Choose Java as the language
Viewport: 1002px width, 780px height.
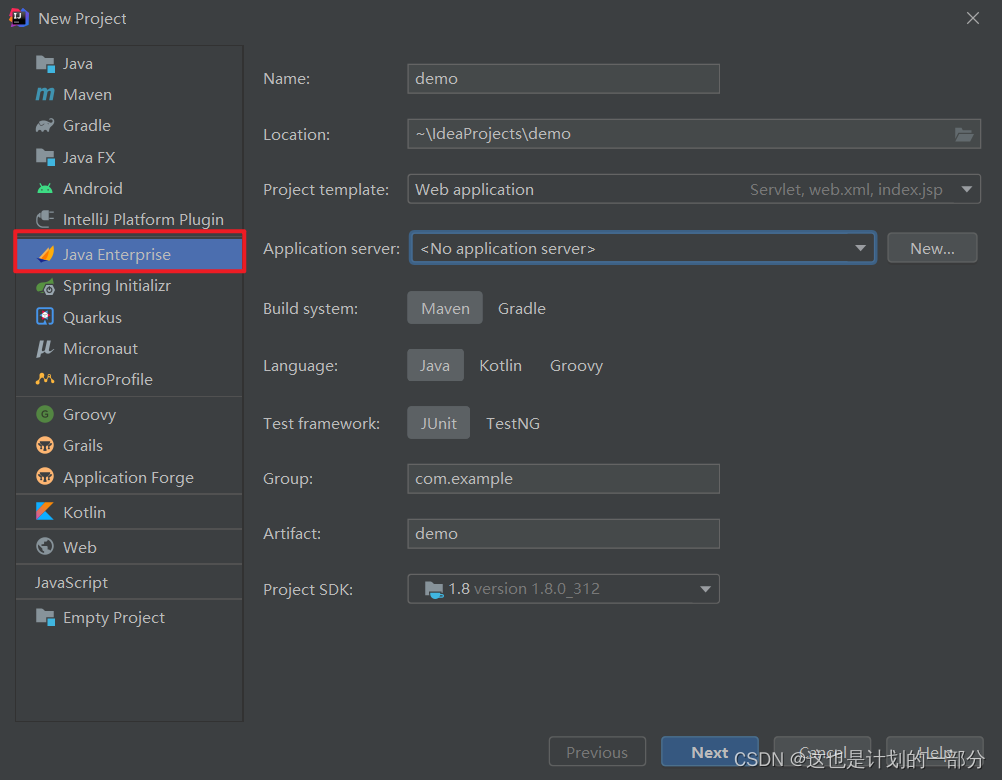click(x=435, y=365)
